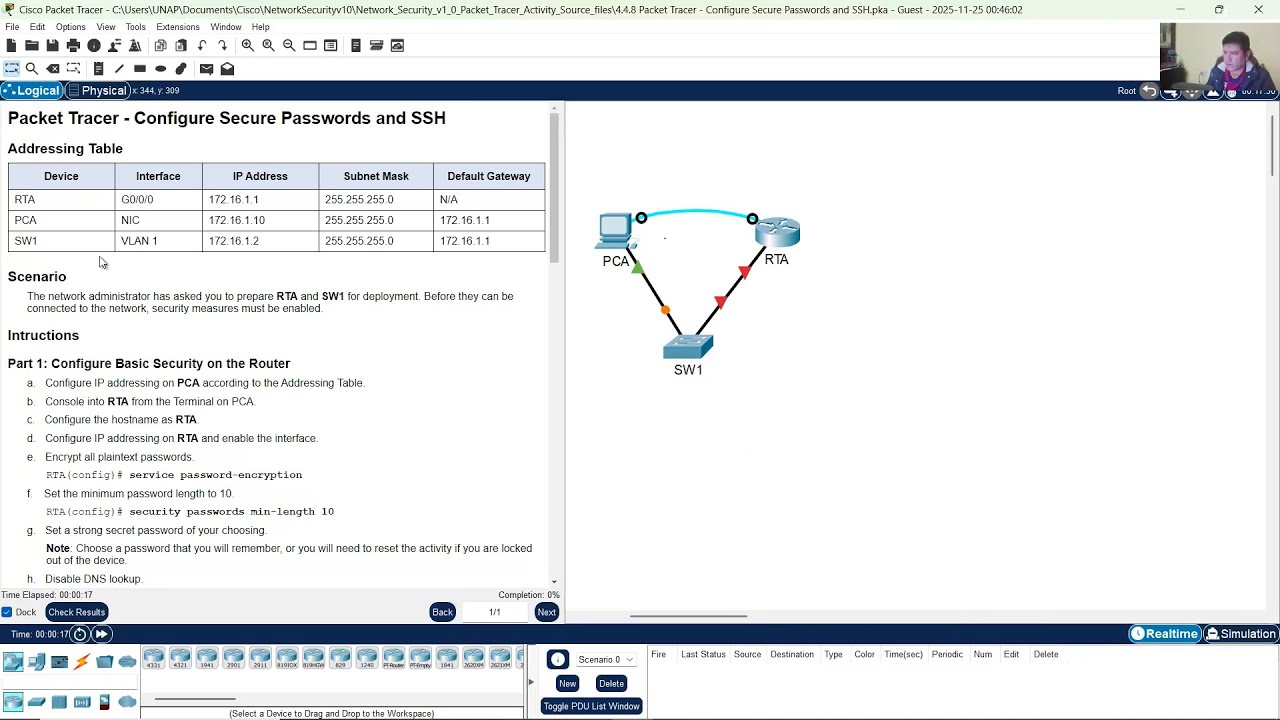The image size is (1280, 720).
Task: Switch to the Physical workspace tab
Action: [x=98, y=90]
